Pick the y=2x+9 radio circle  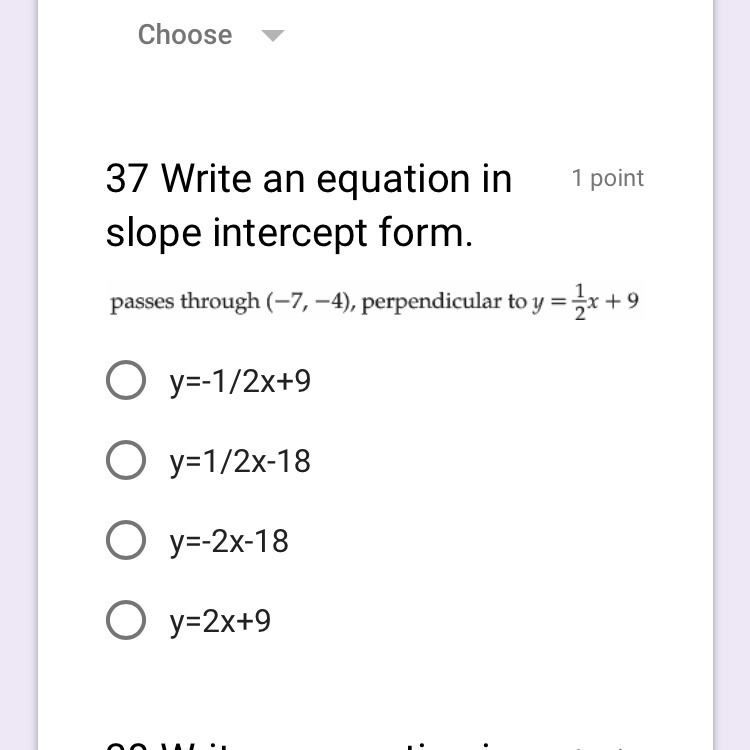(126, 621)
